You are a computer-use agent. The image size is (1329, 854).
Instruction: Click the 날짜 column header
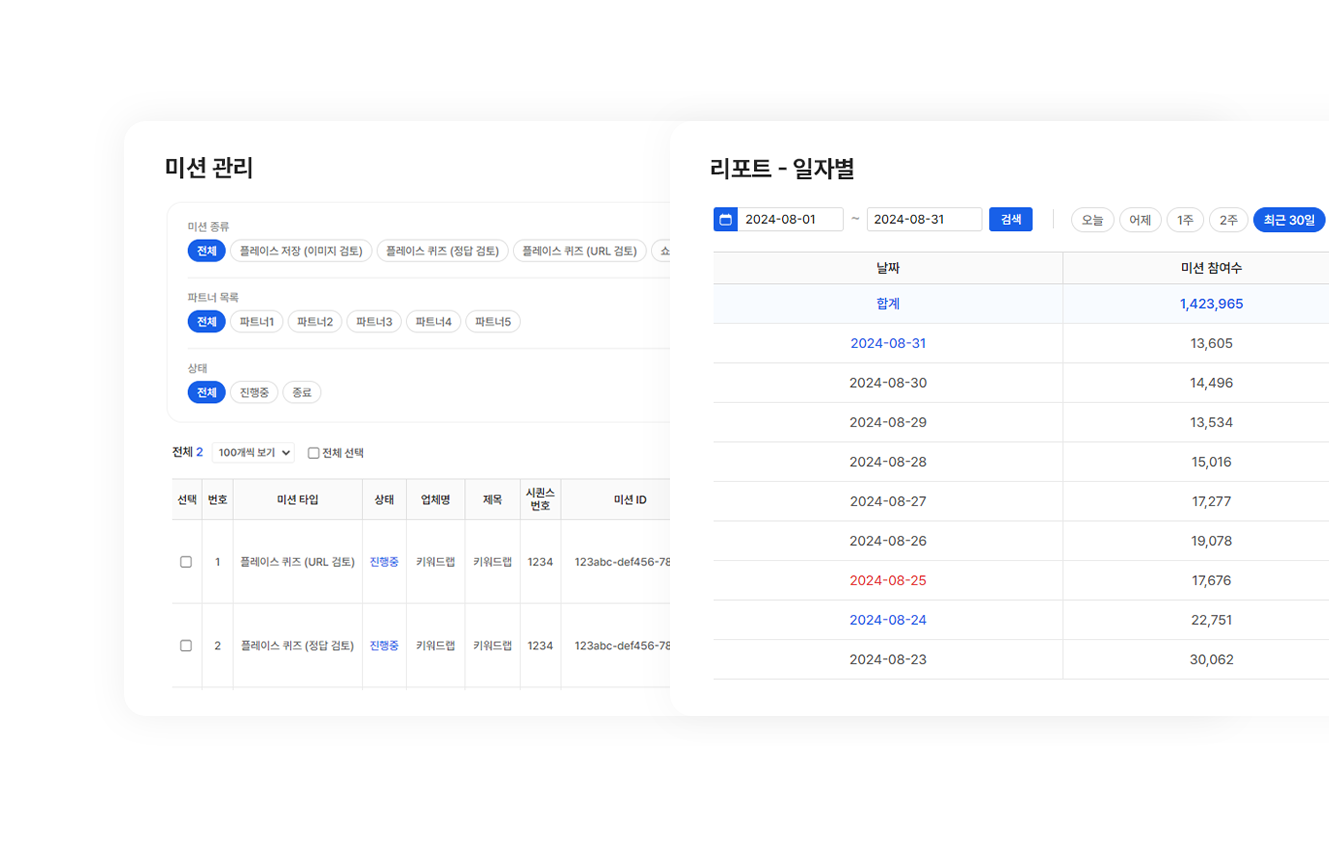888,268
